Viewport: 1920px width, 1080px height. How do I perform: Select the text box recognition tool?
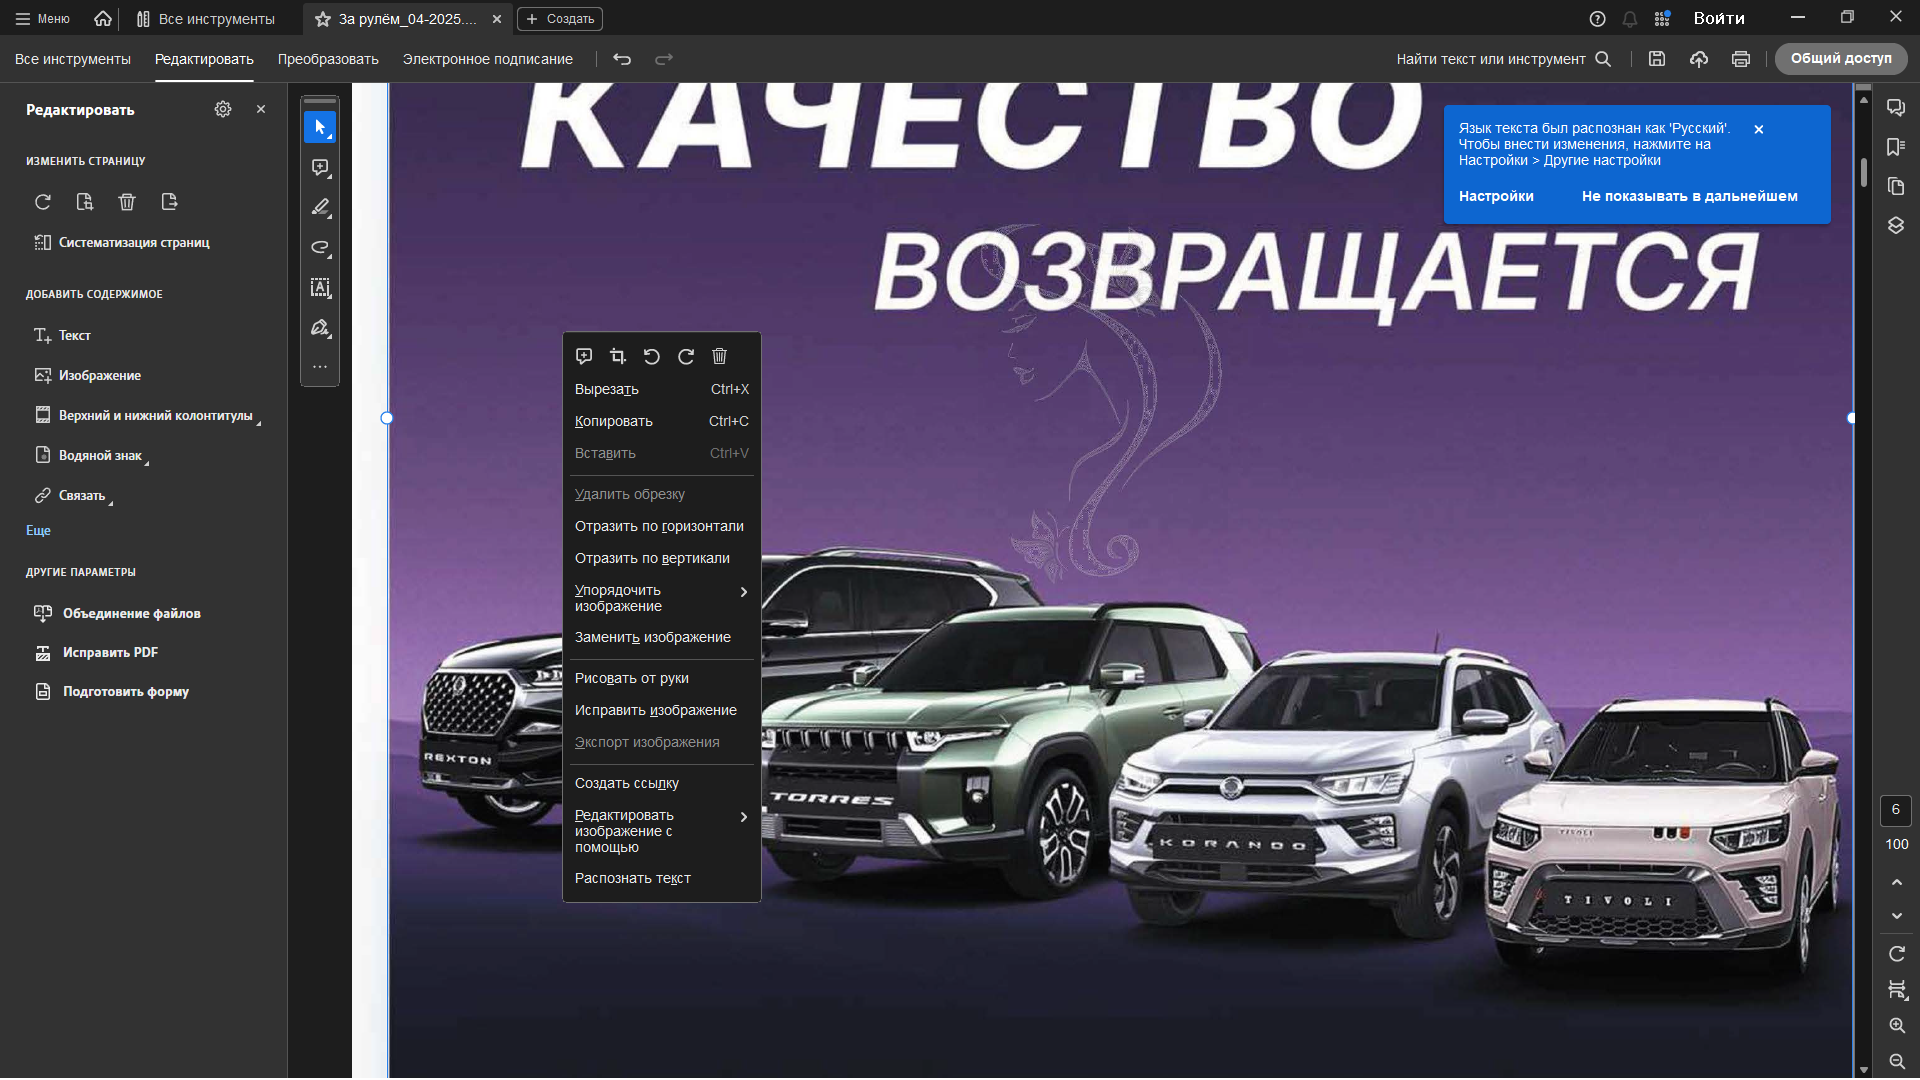(320, 288)
